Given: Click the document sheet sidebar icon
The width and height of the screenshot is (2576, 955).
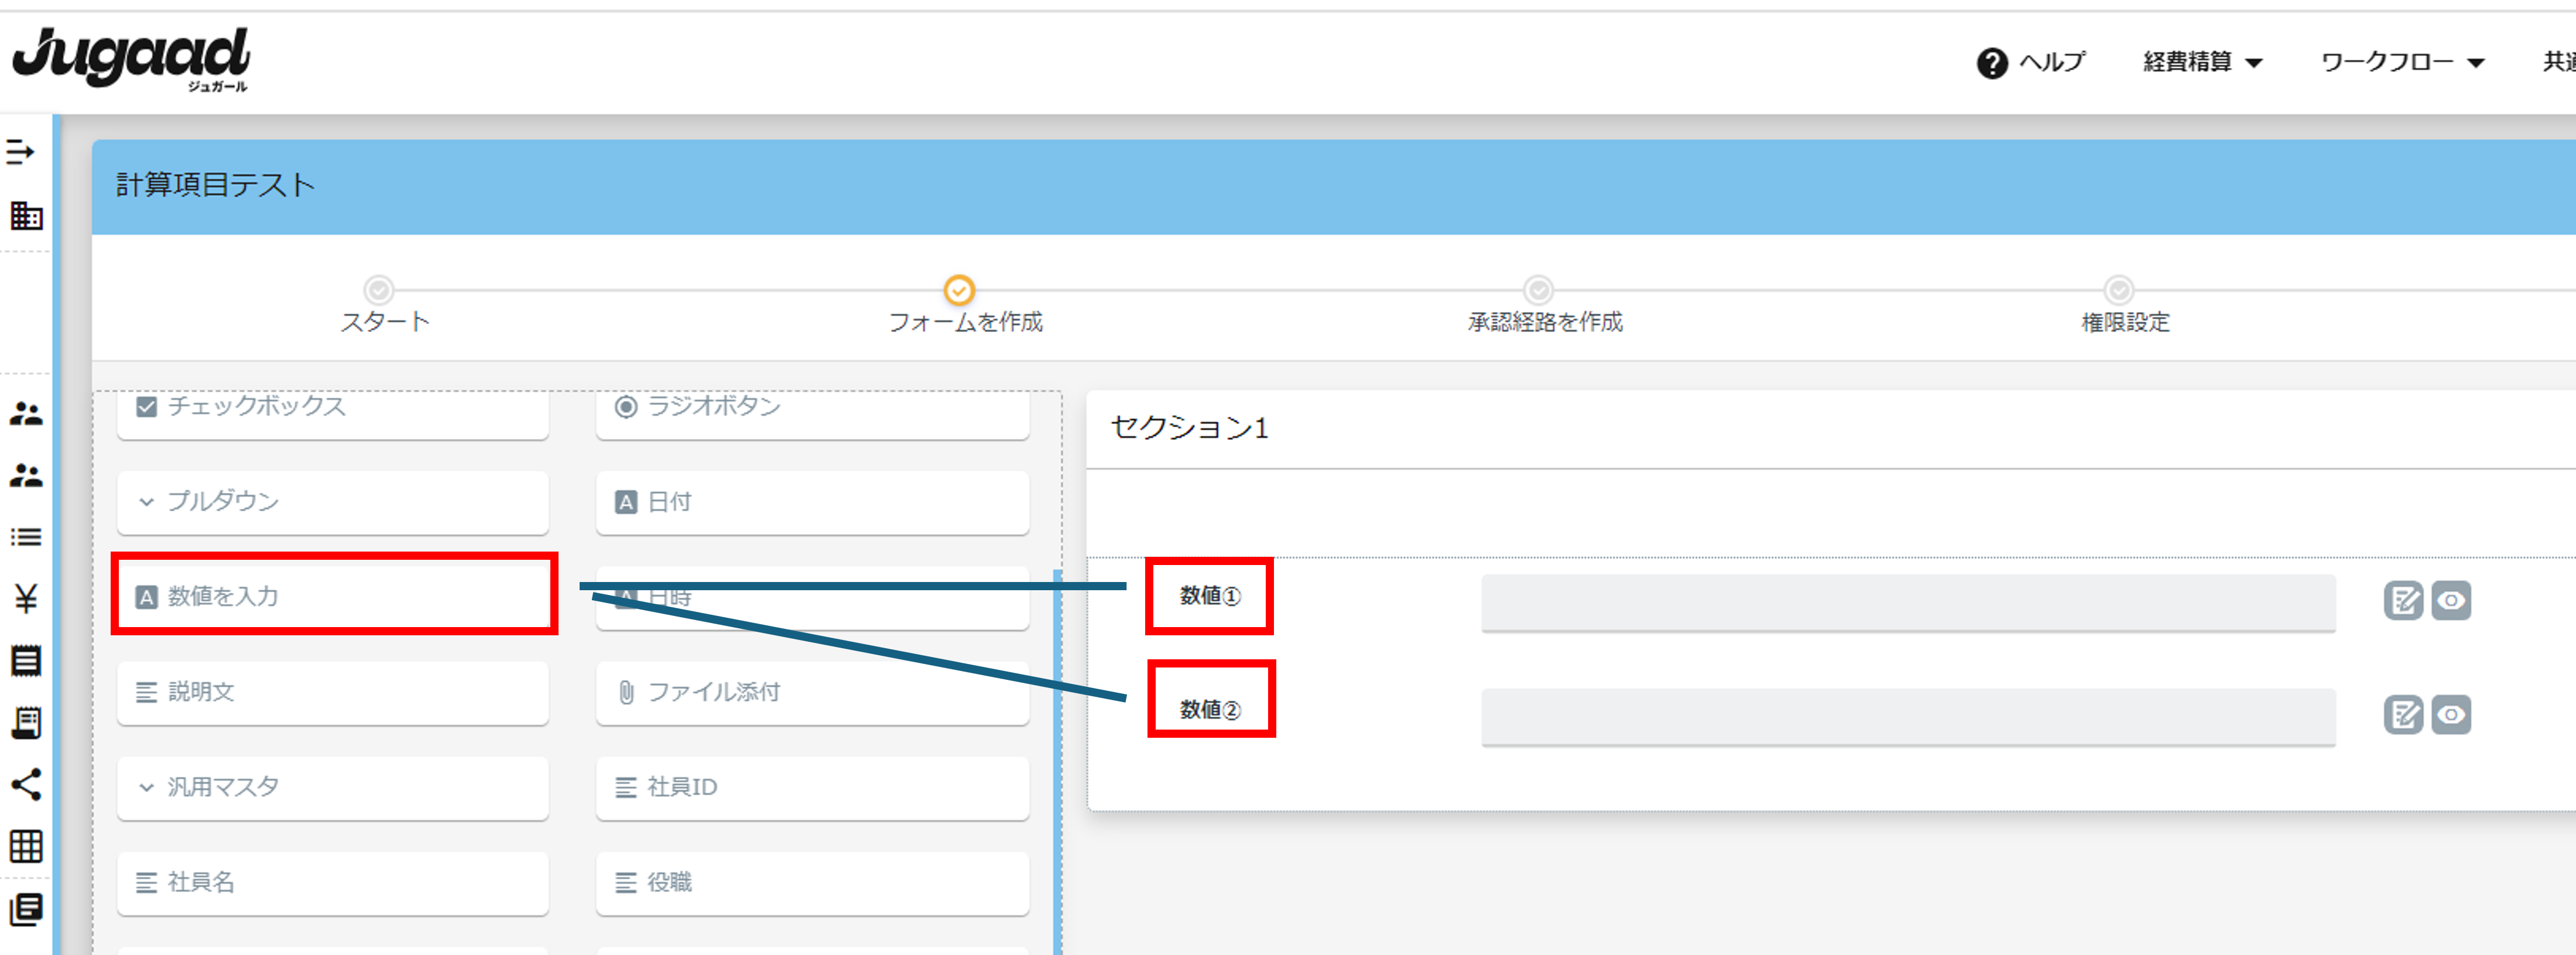Looking at the screenshot, I should click(25, 661).
